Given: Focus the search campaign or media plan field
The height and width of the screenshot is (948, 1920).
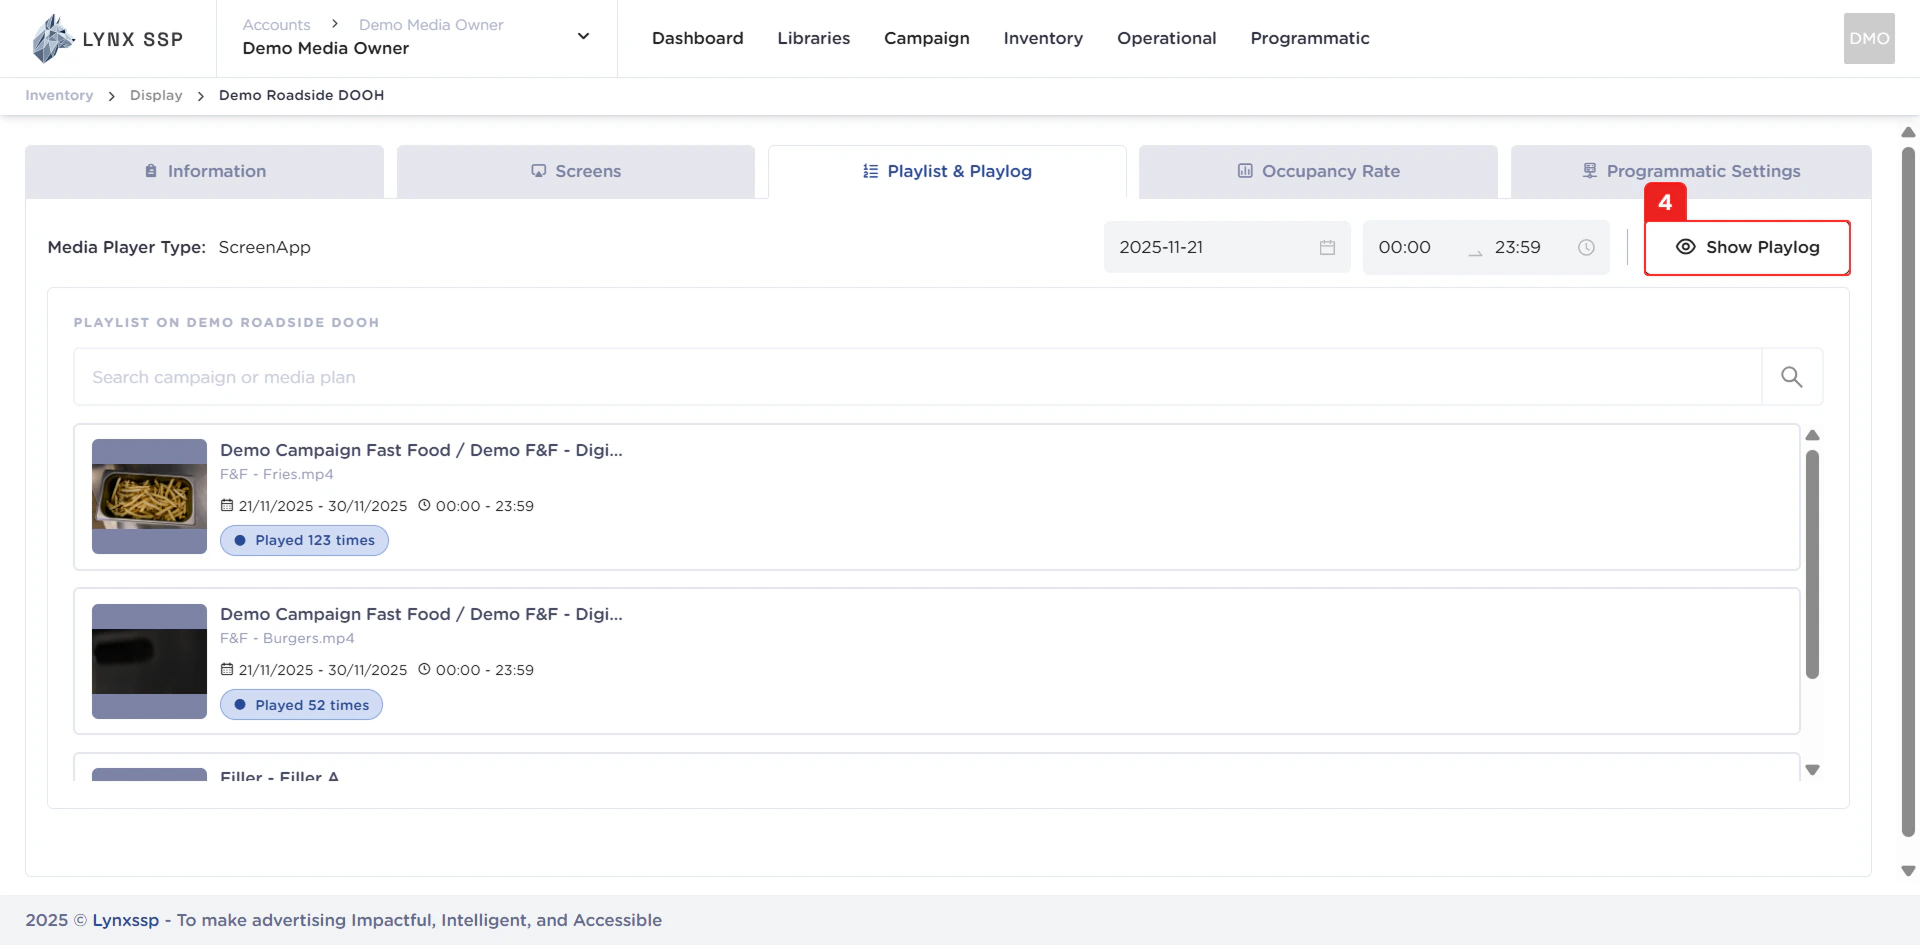Looking at the screenshot, I should tap(917, 377).
